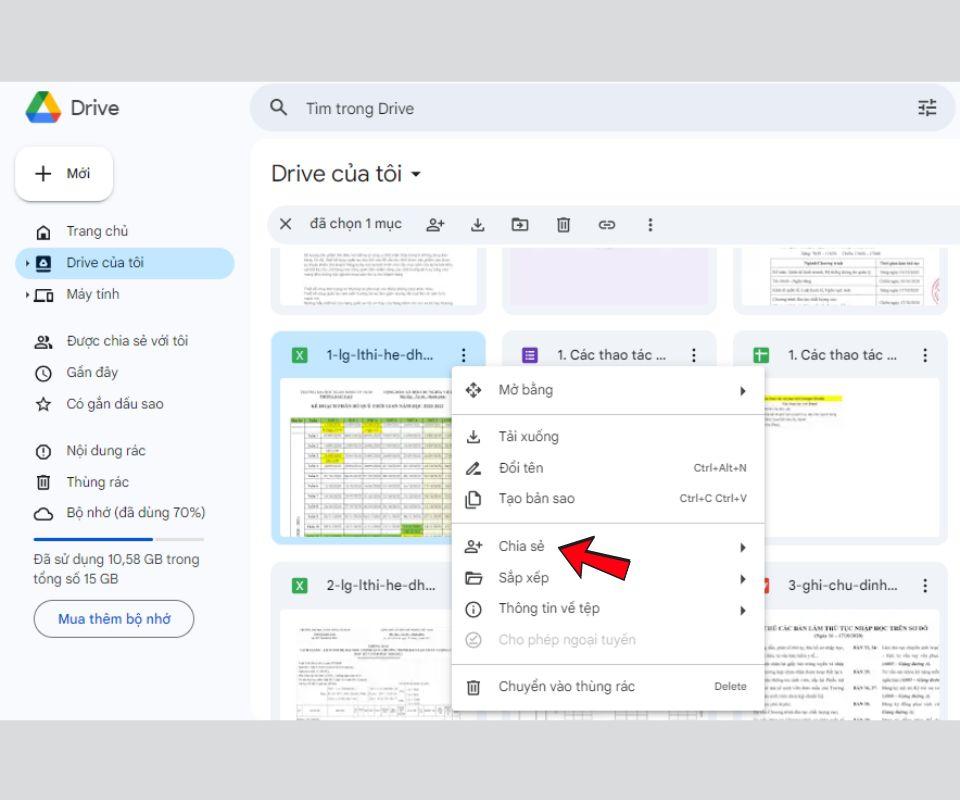The width and height of the screenshot is (960, 800).
Task: Open more actions in selection toolbar
Action: 650,225
